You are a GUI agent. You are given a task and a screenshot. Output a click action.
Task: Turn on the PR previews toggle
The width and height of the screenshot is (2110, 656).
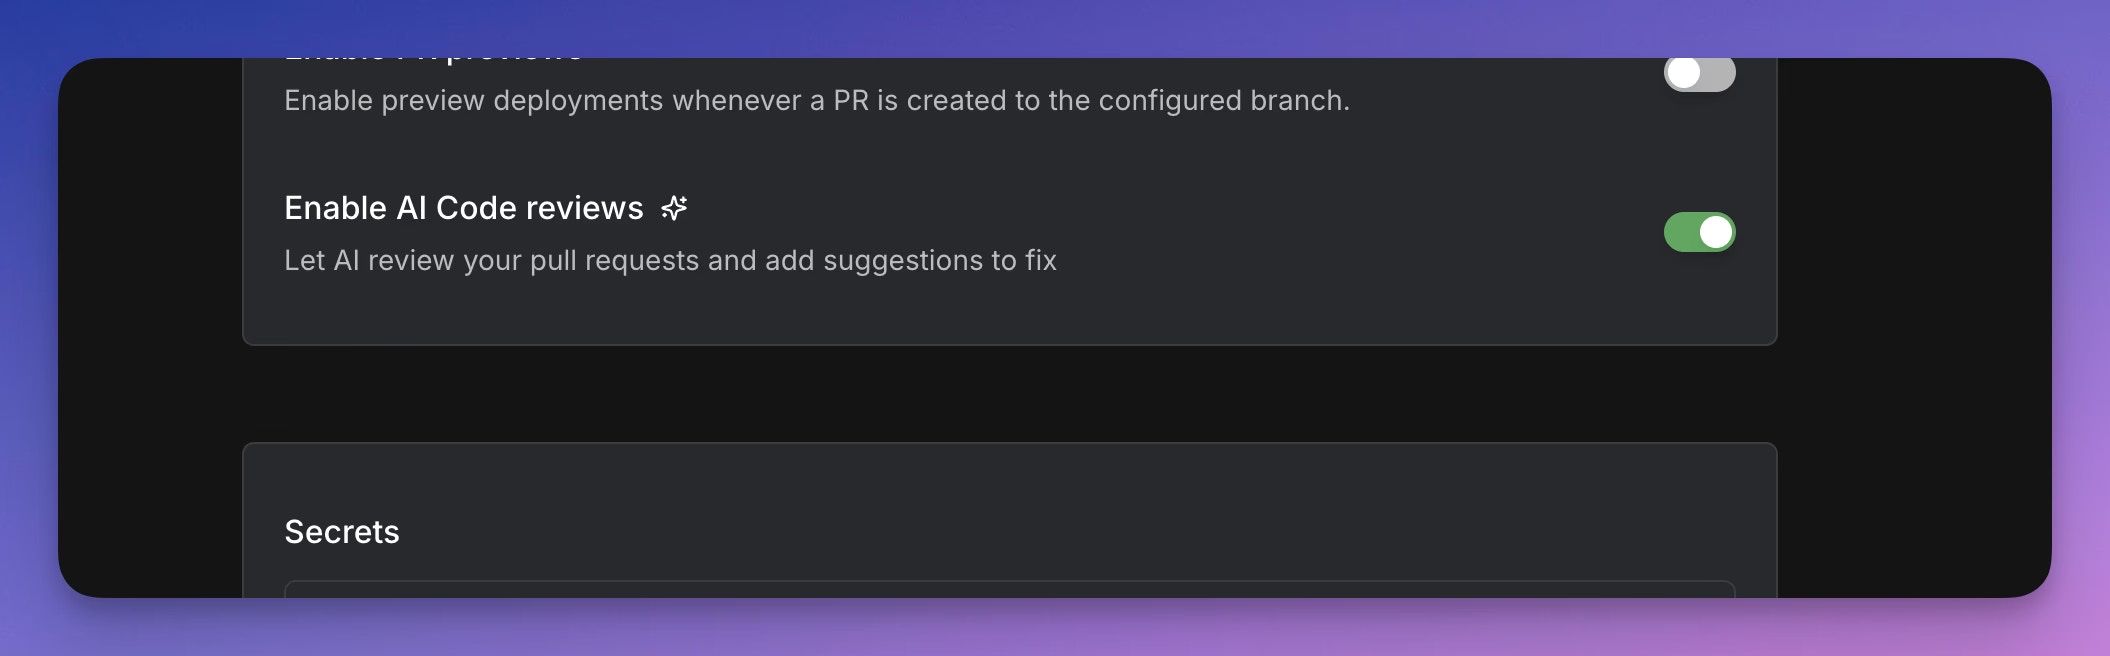click(1699, 74)
